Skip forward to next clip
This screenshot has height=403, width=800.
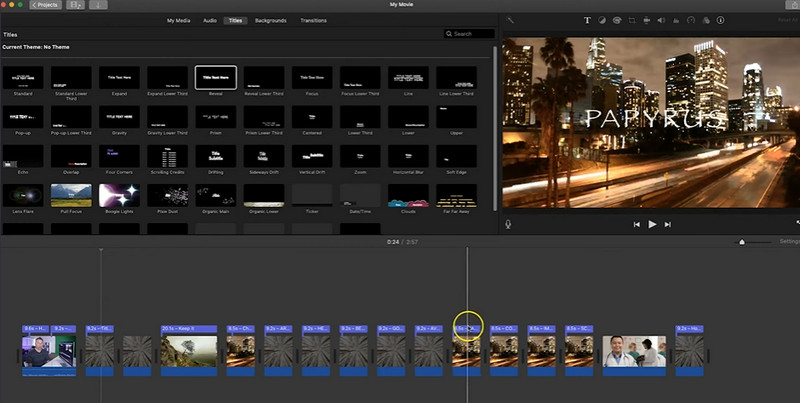point(667,224)
